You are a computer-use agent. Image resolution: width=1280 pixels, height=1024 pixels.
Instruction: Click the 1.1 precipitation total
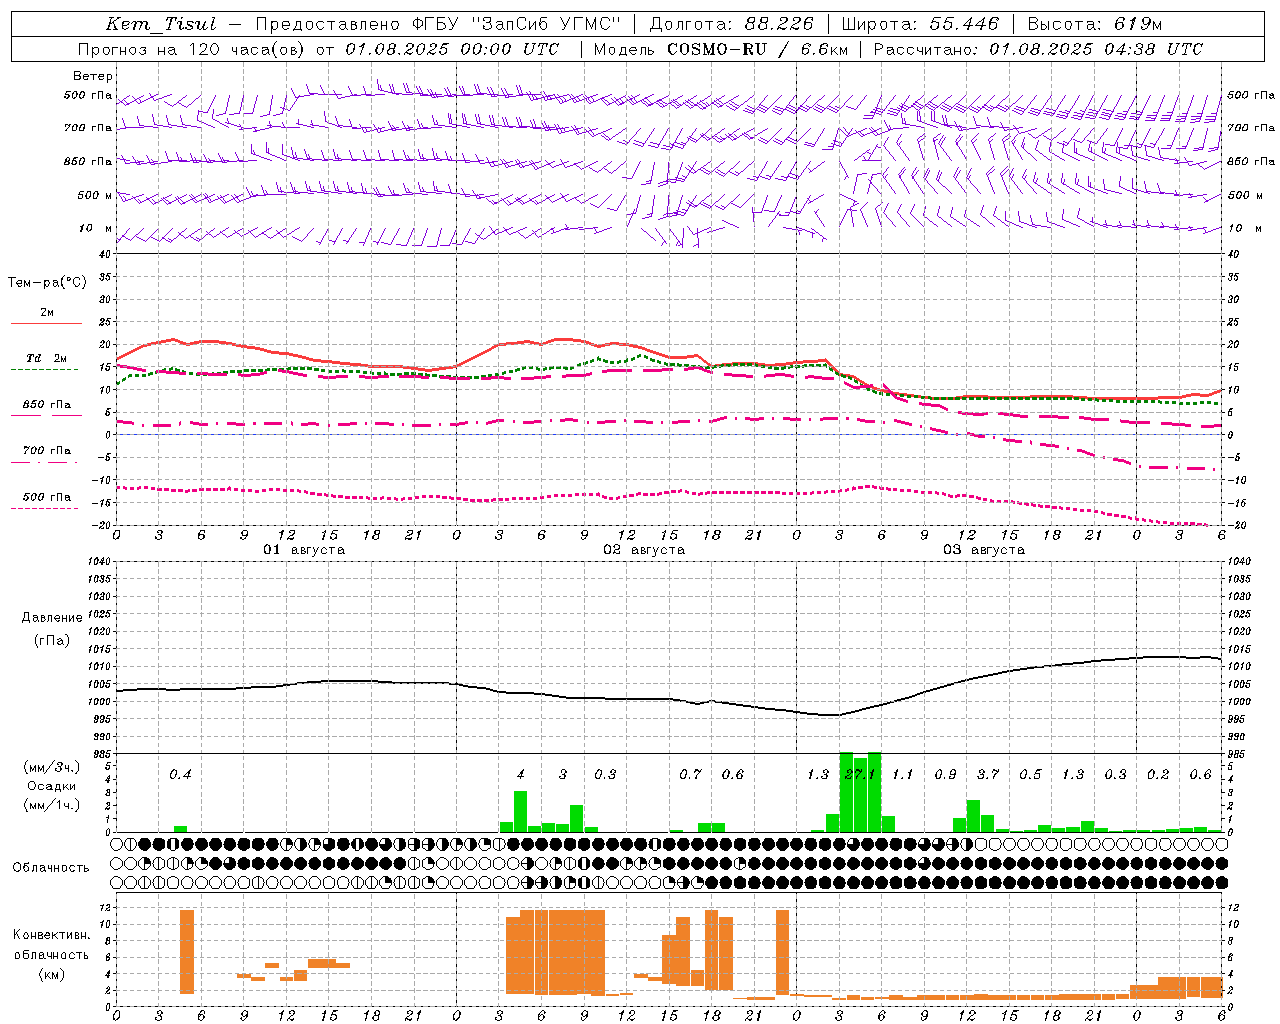pyautogui.click(x=903, y=775)
